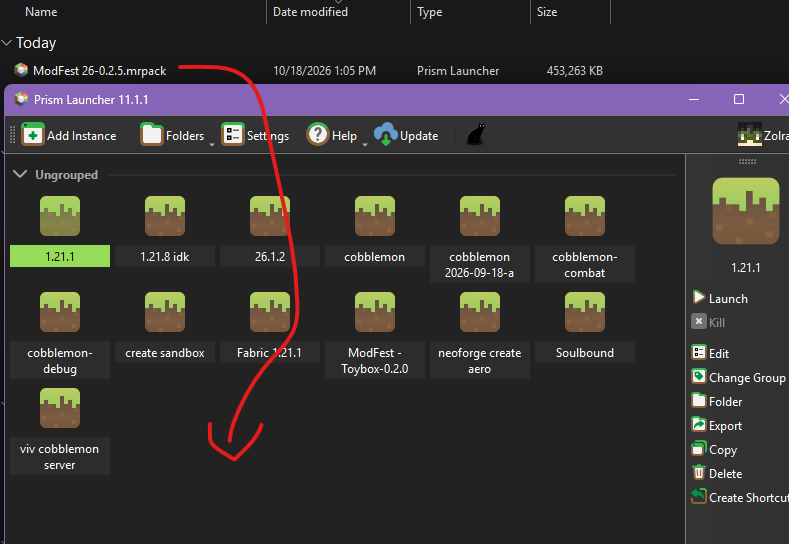
Task: Open the instance Folder
Action: coord(717,402)
